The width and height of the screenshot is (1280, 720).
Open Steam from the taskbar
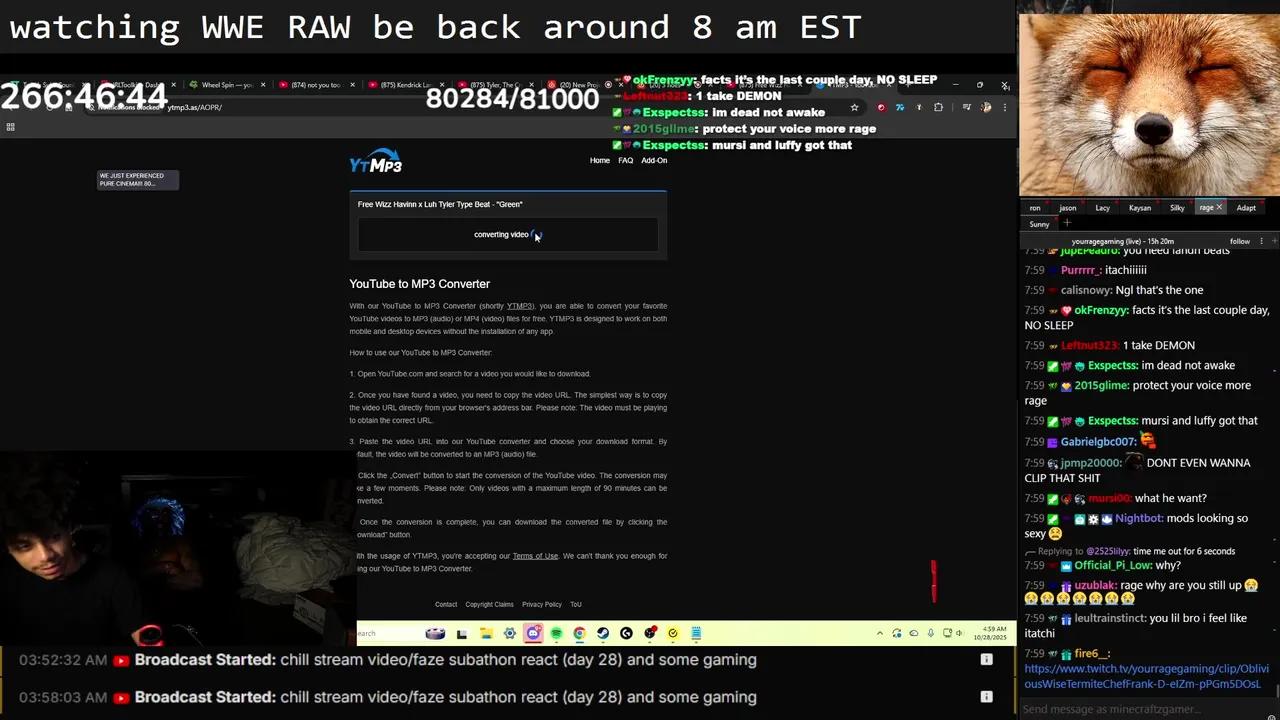603,633
